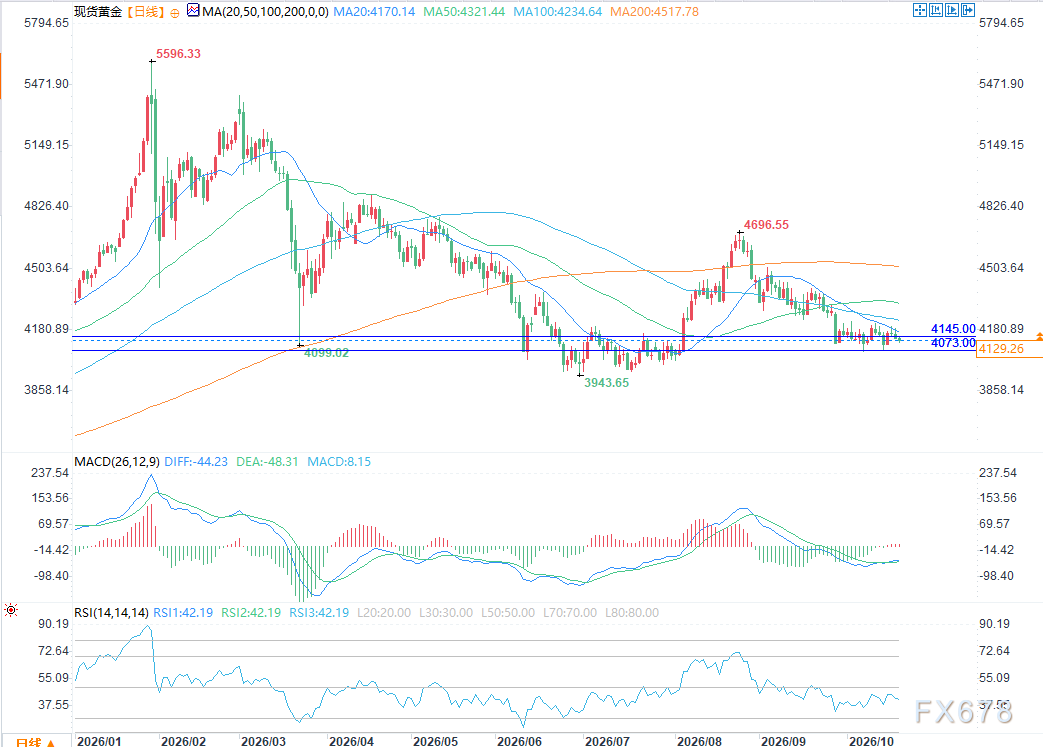The image size is (1043, 747).
Task: Select the 4145.00 horizontal price line
Action: click(523, 337)
